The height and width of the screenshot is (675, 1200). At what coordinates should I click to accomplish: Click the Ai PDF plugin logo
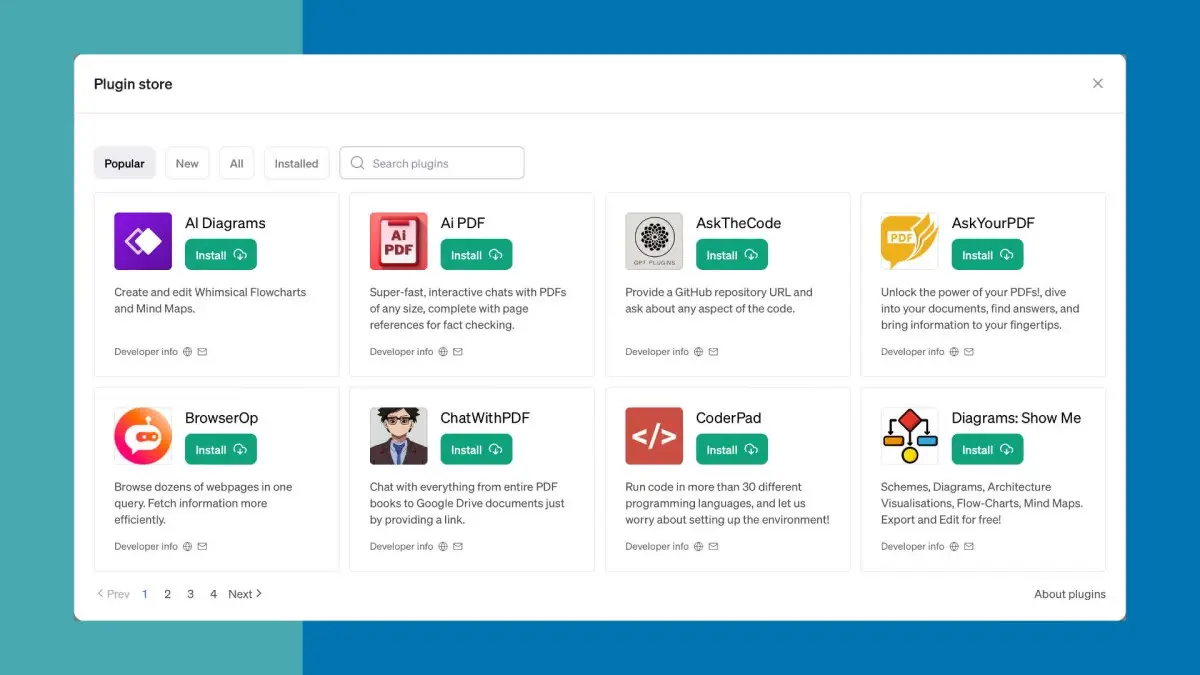pos(399,241)
